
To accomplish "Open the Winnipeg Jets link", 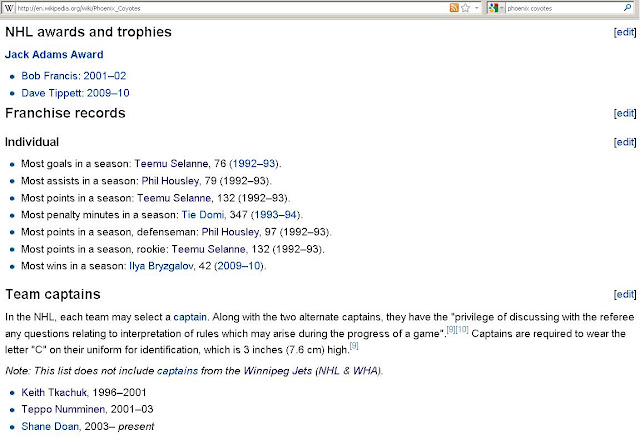I will point(278,371).
